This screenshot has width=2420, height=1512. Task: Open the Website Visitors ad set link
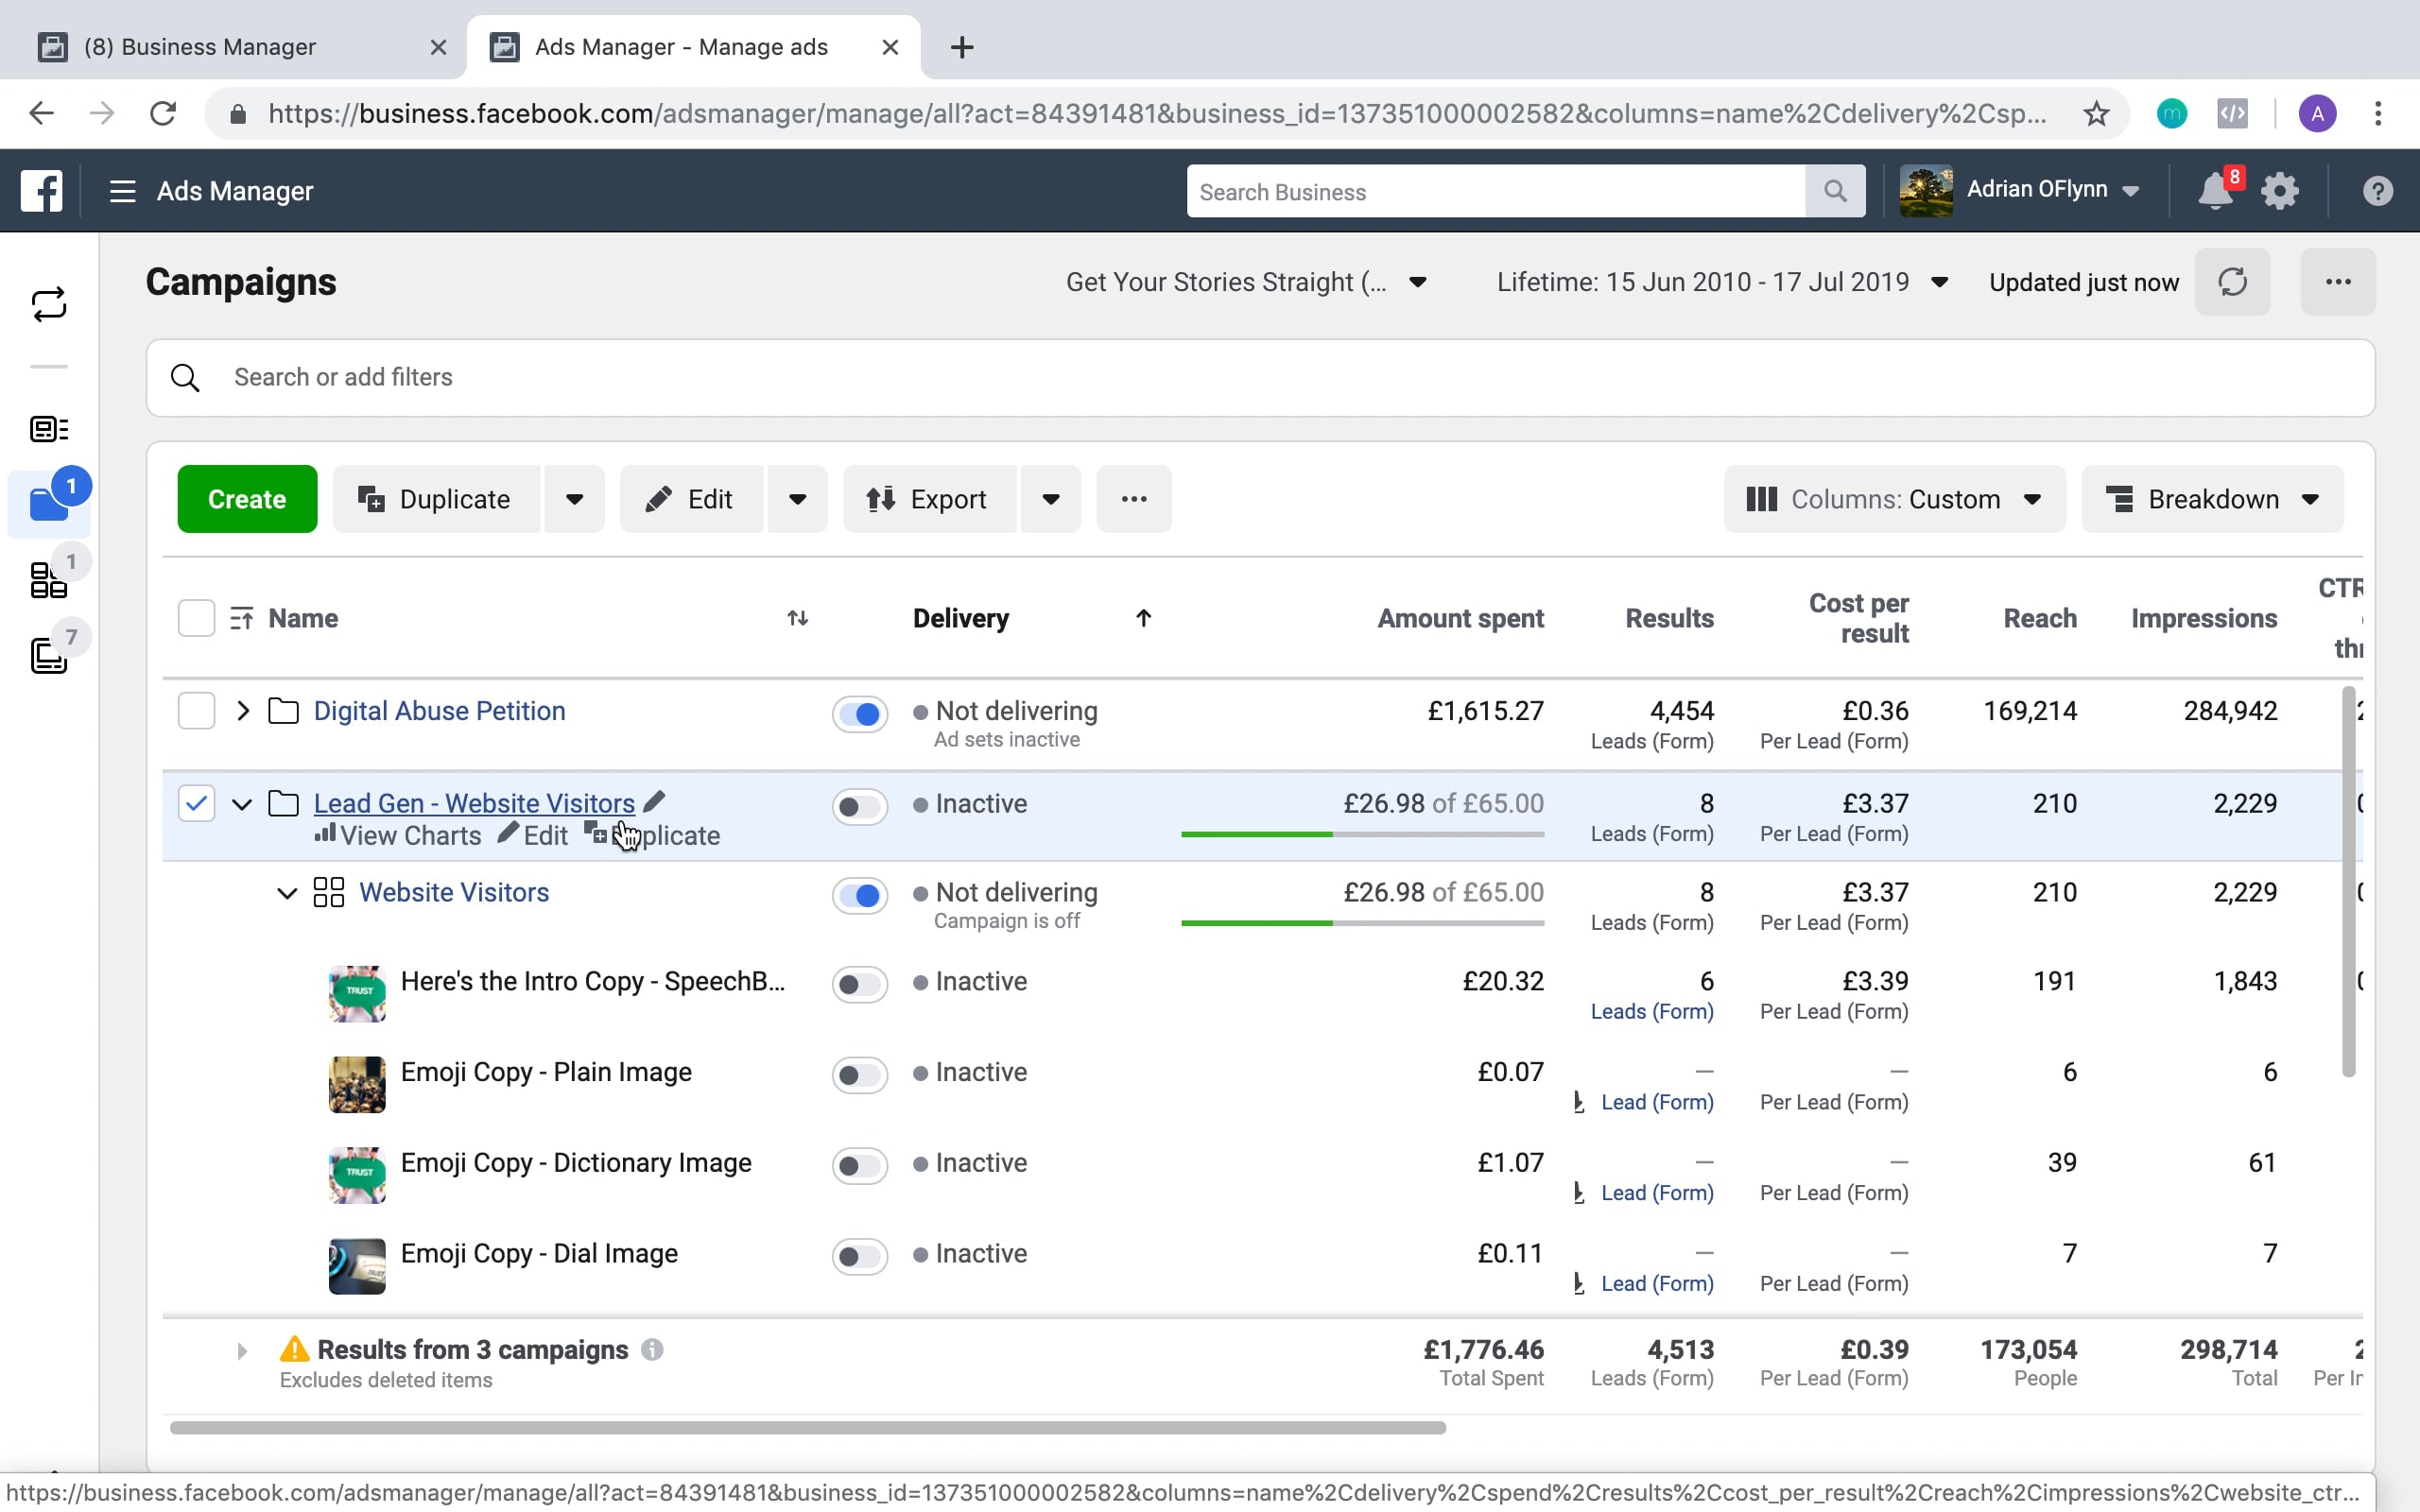pos(454,892)
